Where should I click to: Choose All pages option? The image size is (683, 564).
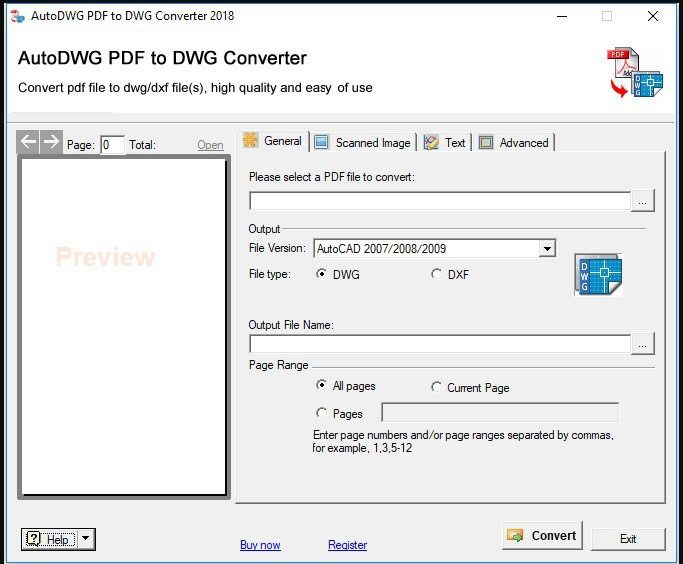tap(345, 385)
